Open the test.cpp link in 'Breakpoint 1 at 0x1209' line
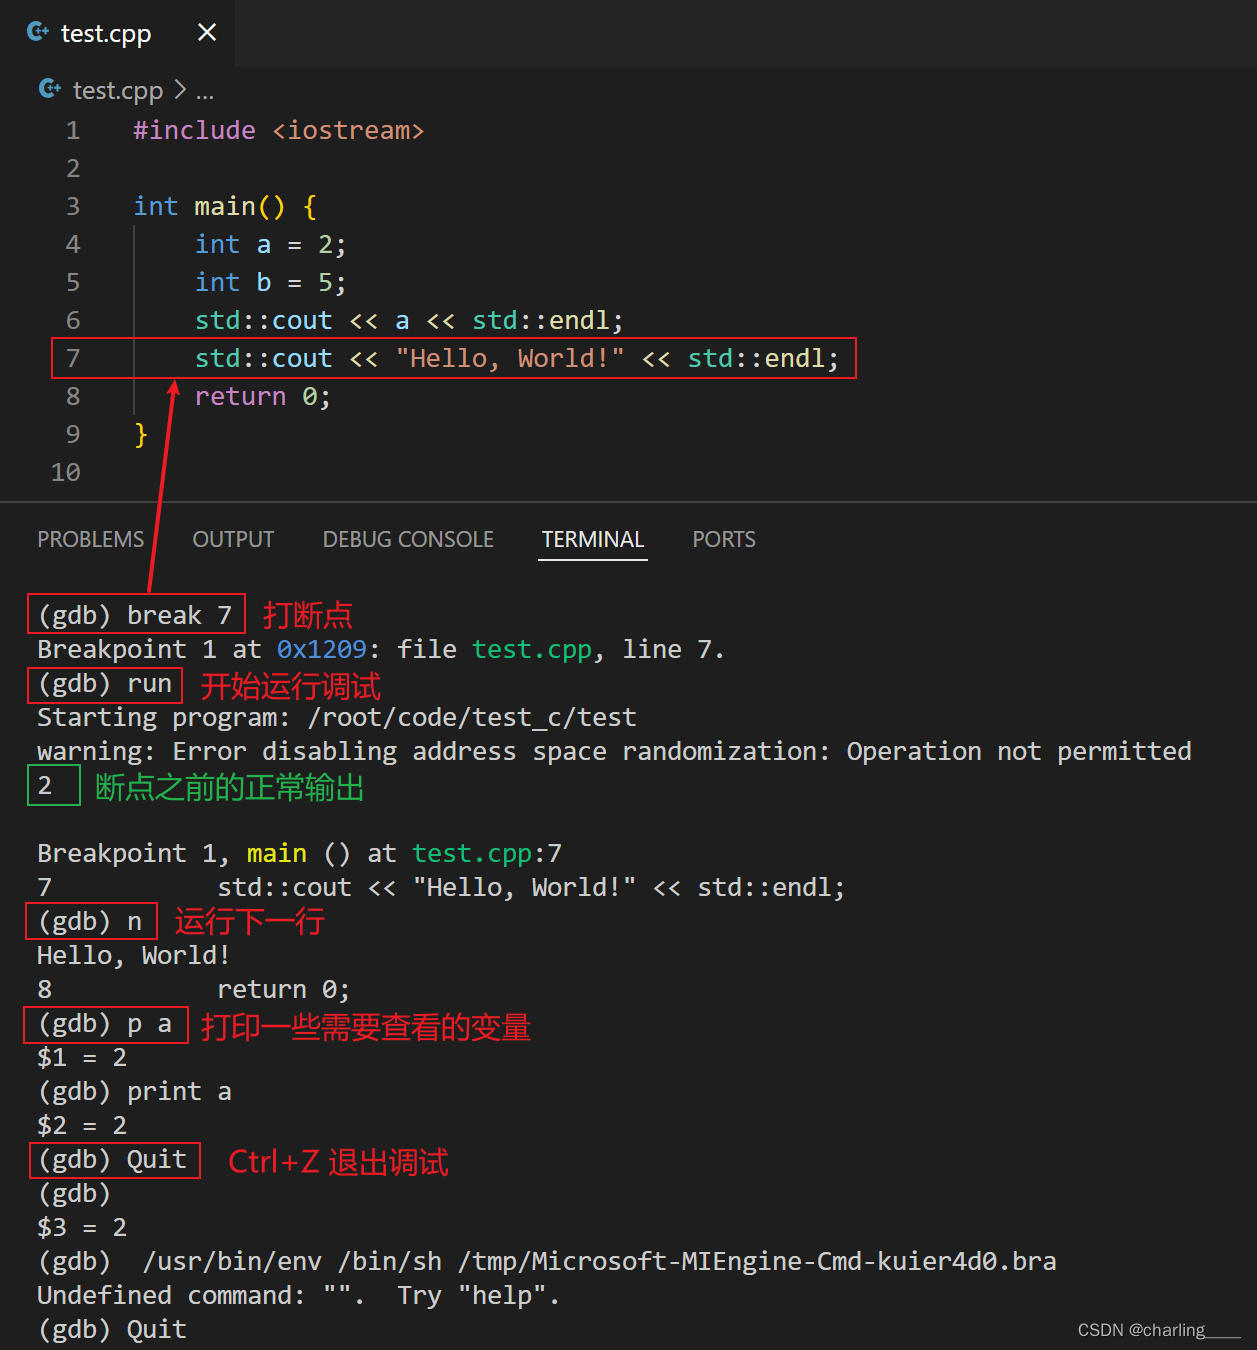Image resolution: width=1257 pixels, height=1350 pixels. click(532, 649)
